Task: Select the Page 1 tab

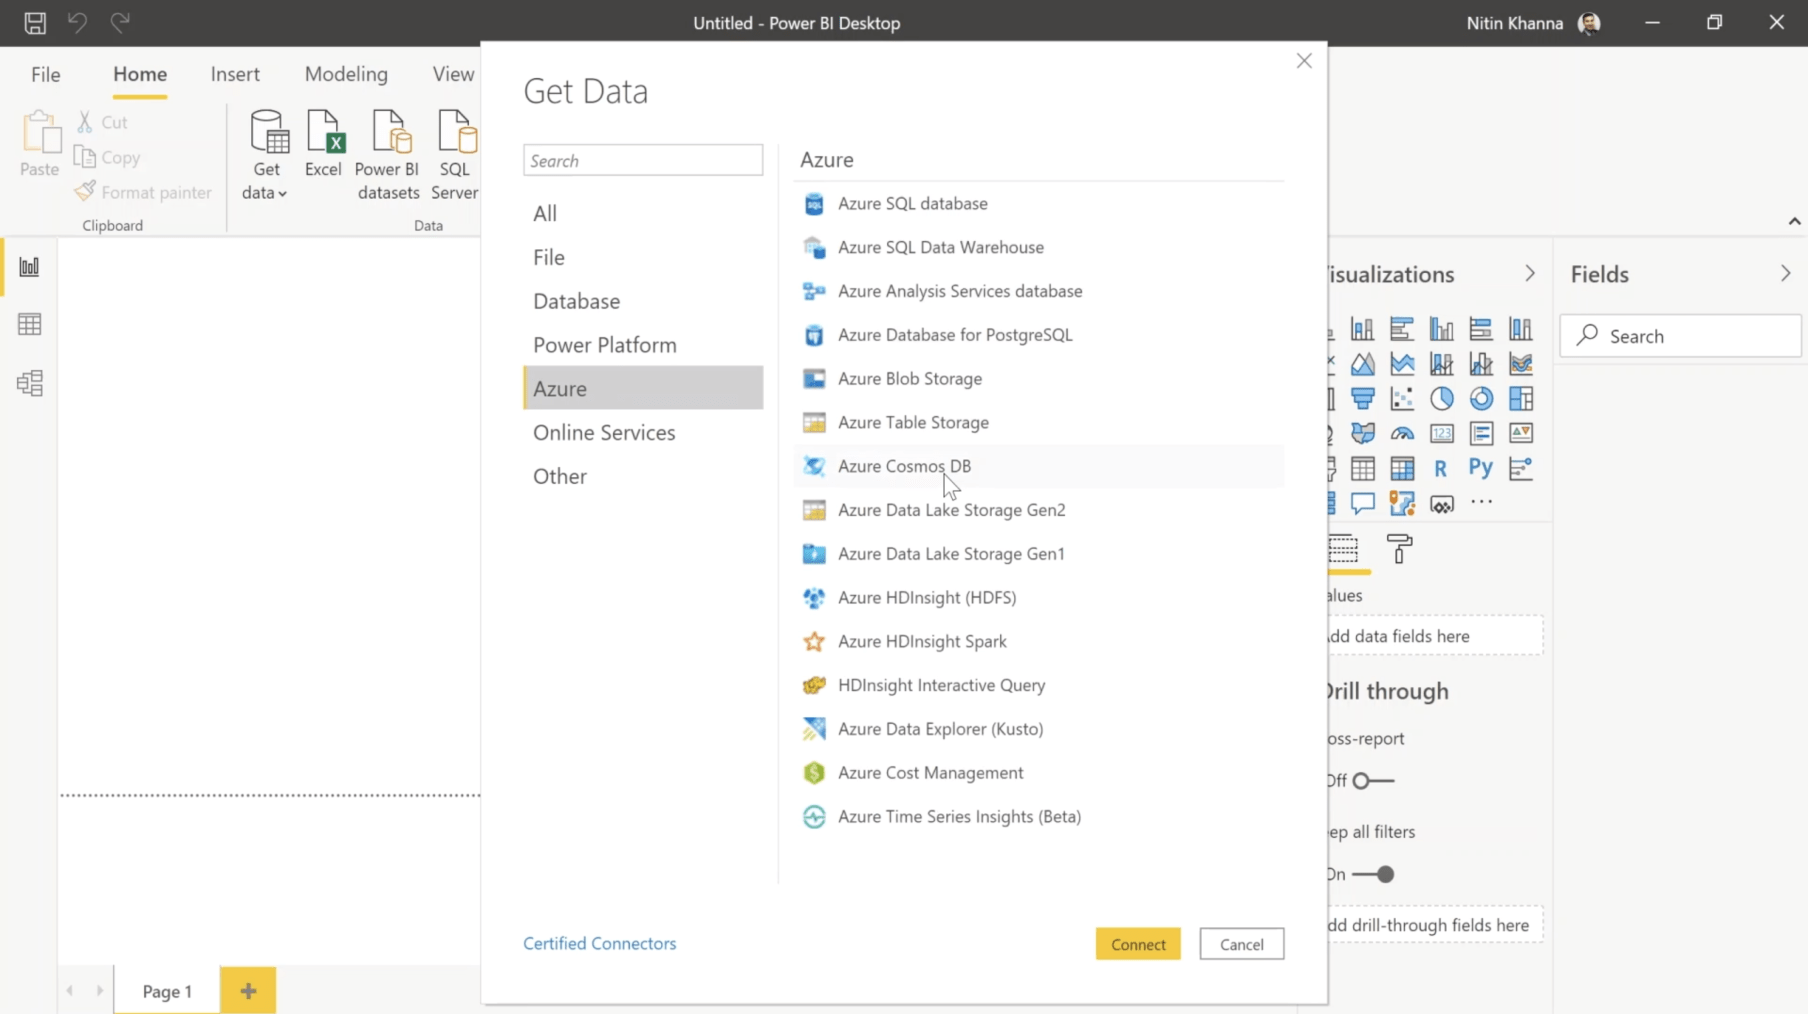Action: [167, 991]
